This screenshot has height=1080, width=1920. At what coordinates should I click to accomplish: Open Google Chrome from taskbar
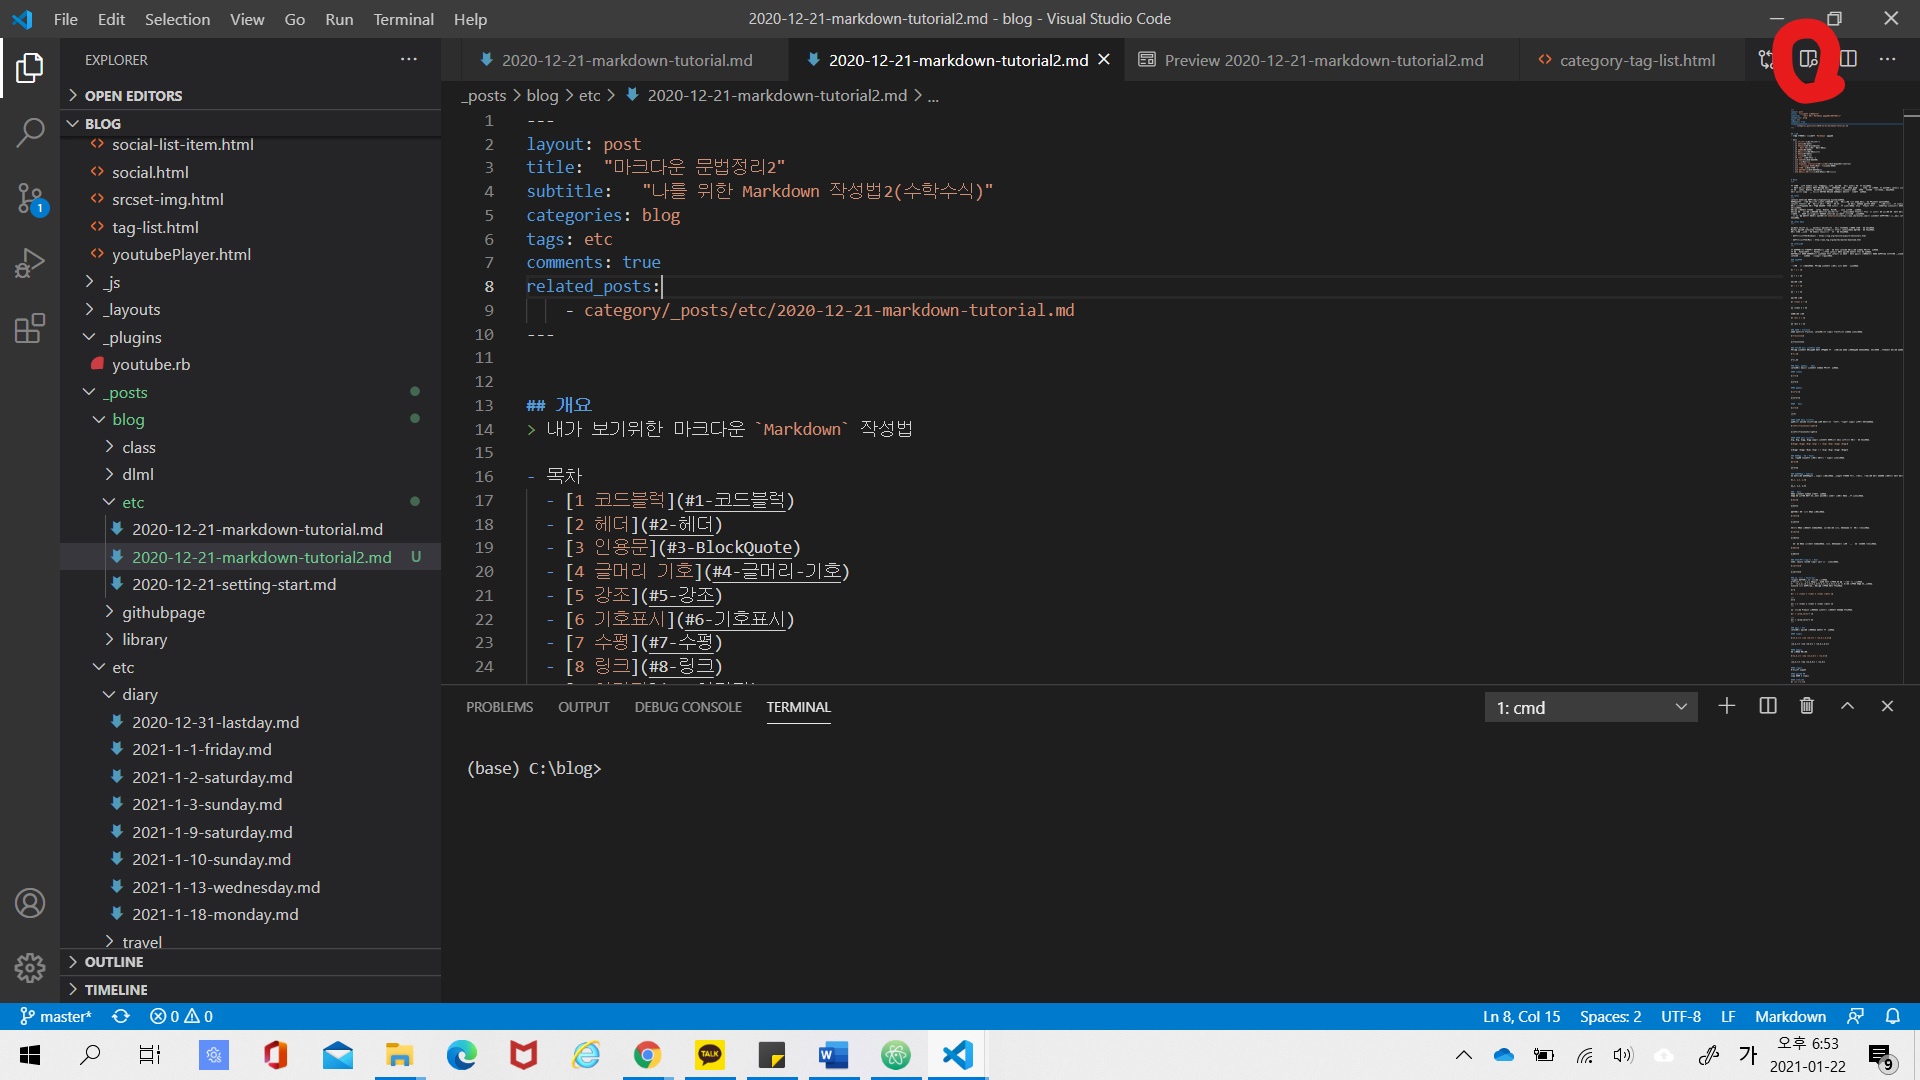647,1055
